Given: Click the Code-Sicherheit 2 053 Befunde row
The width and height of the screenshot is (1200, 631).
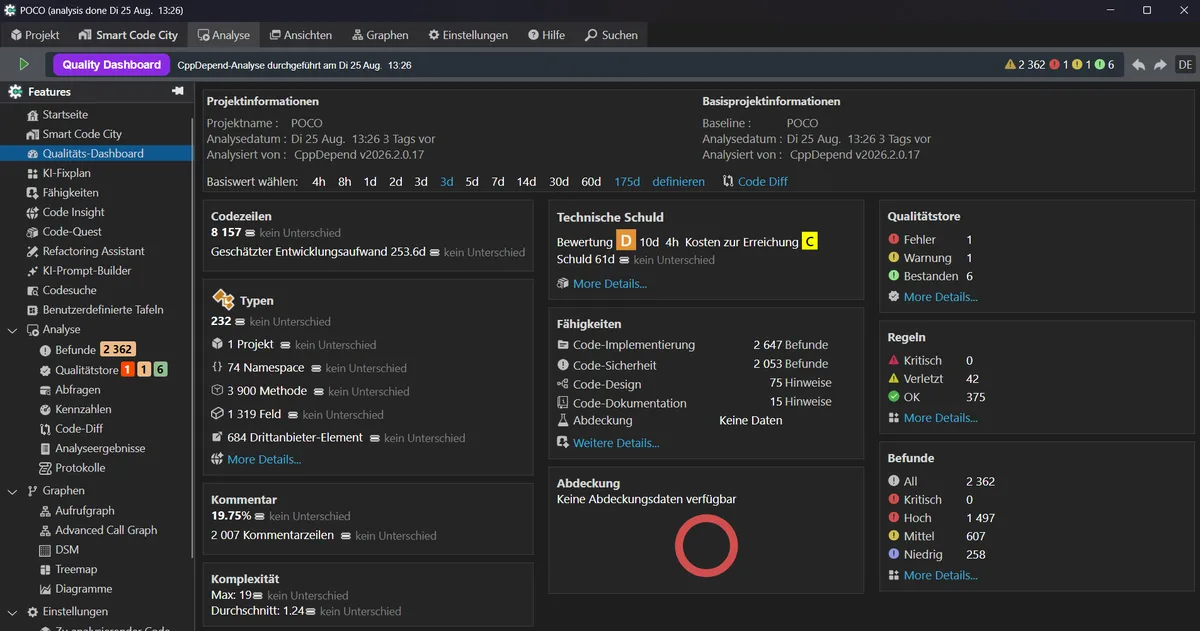Looking at the screenshot, I should click(x=693, y=364).
